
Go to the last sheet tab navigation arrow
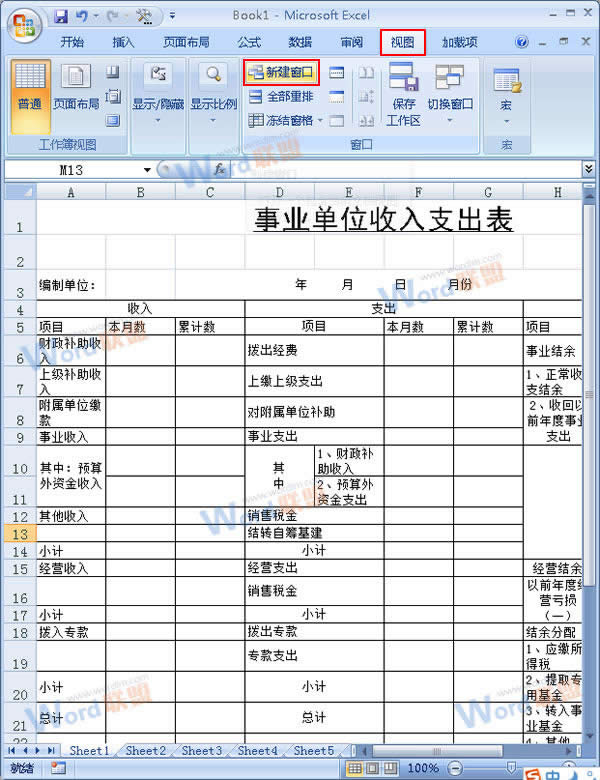click(51, 750)
